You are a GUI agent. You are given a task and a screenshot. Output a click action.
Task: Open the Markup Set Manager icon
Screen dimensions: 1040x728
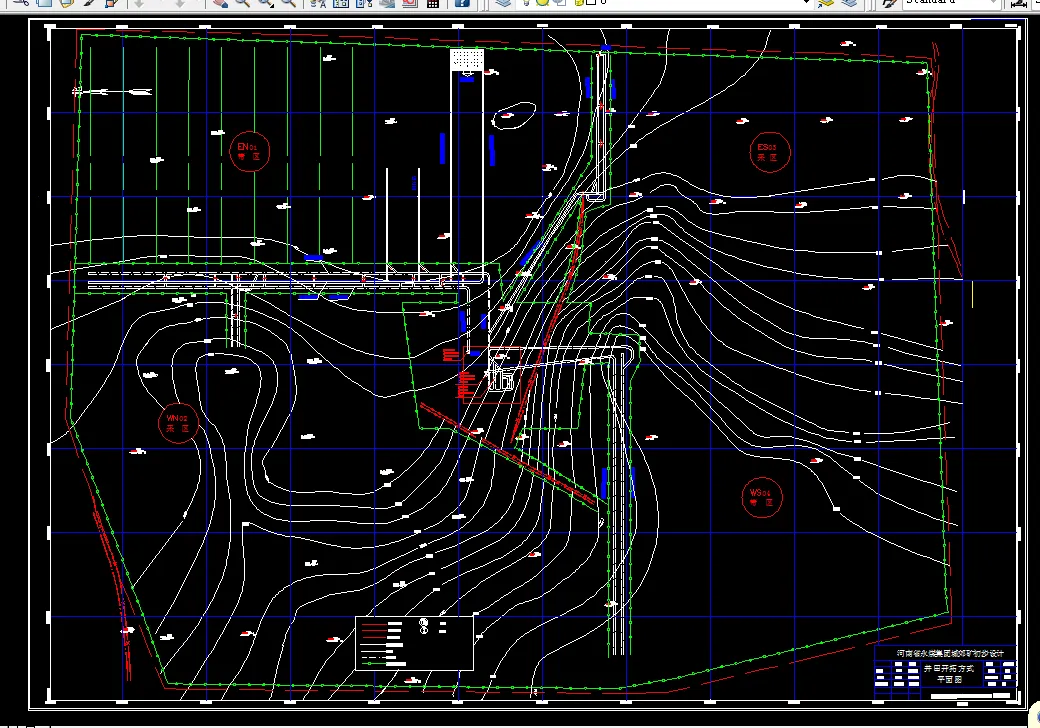[x=410, y=3]
